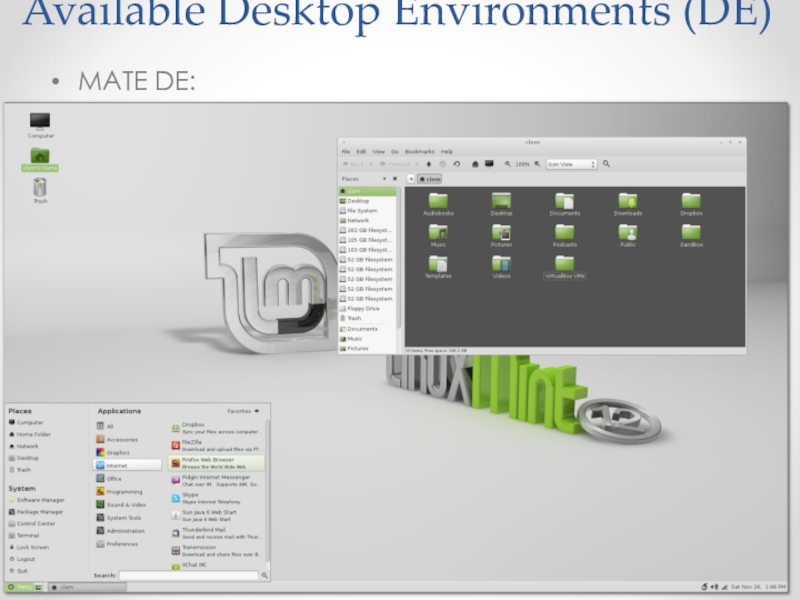Click the menu Search input field
800x600 pixels.
pos(188,575)
